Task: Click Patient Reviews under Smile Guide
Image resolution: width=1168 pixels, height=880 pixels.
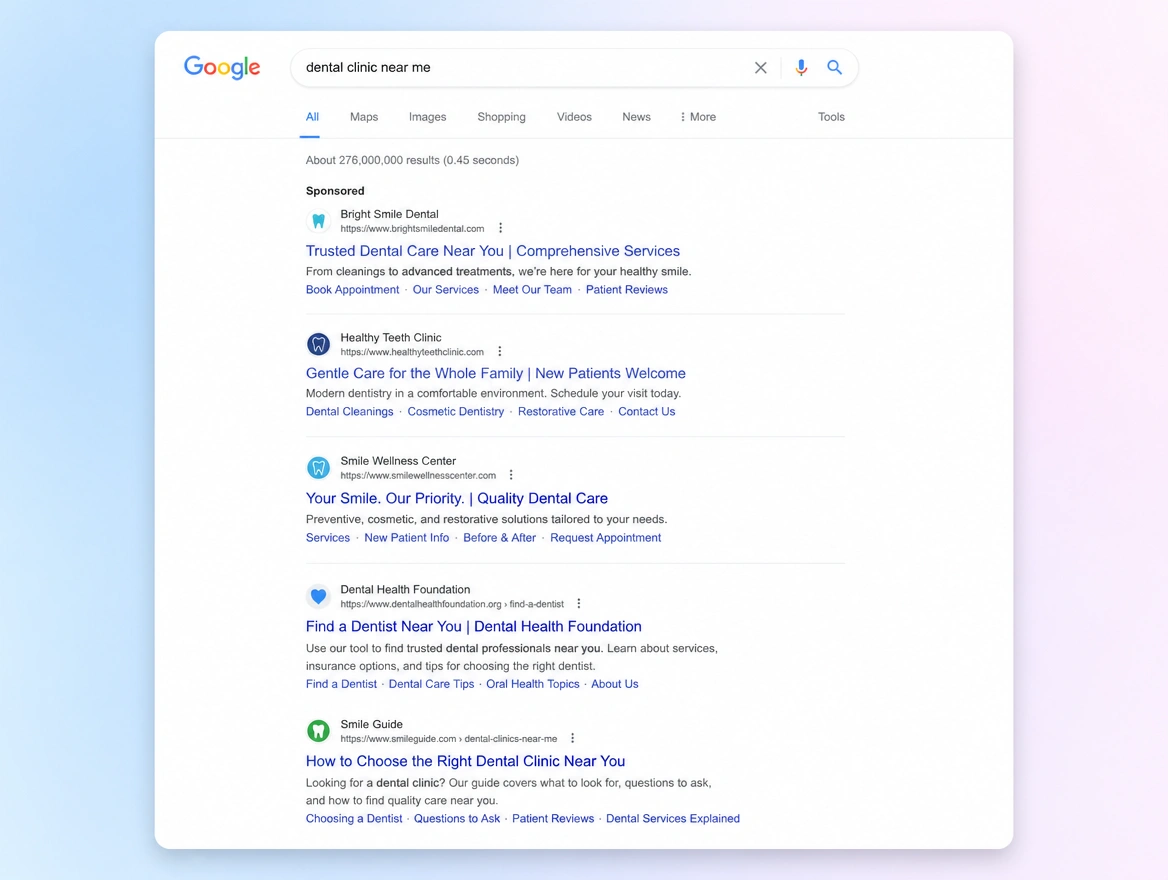Action: click(553, 819)
